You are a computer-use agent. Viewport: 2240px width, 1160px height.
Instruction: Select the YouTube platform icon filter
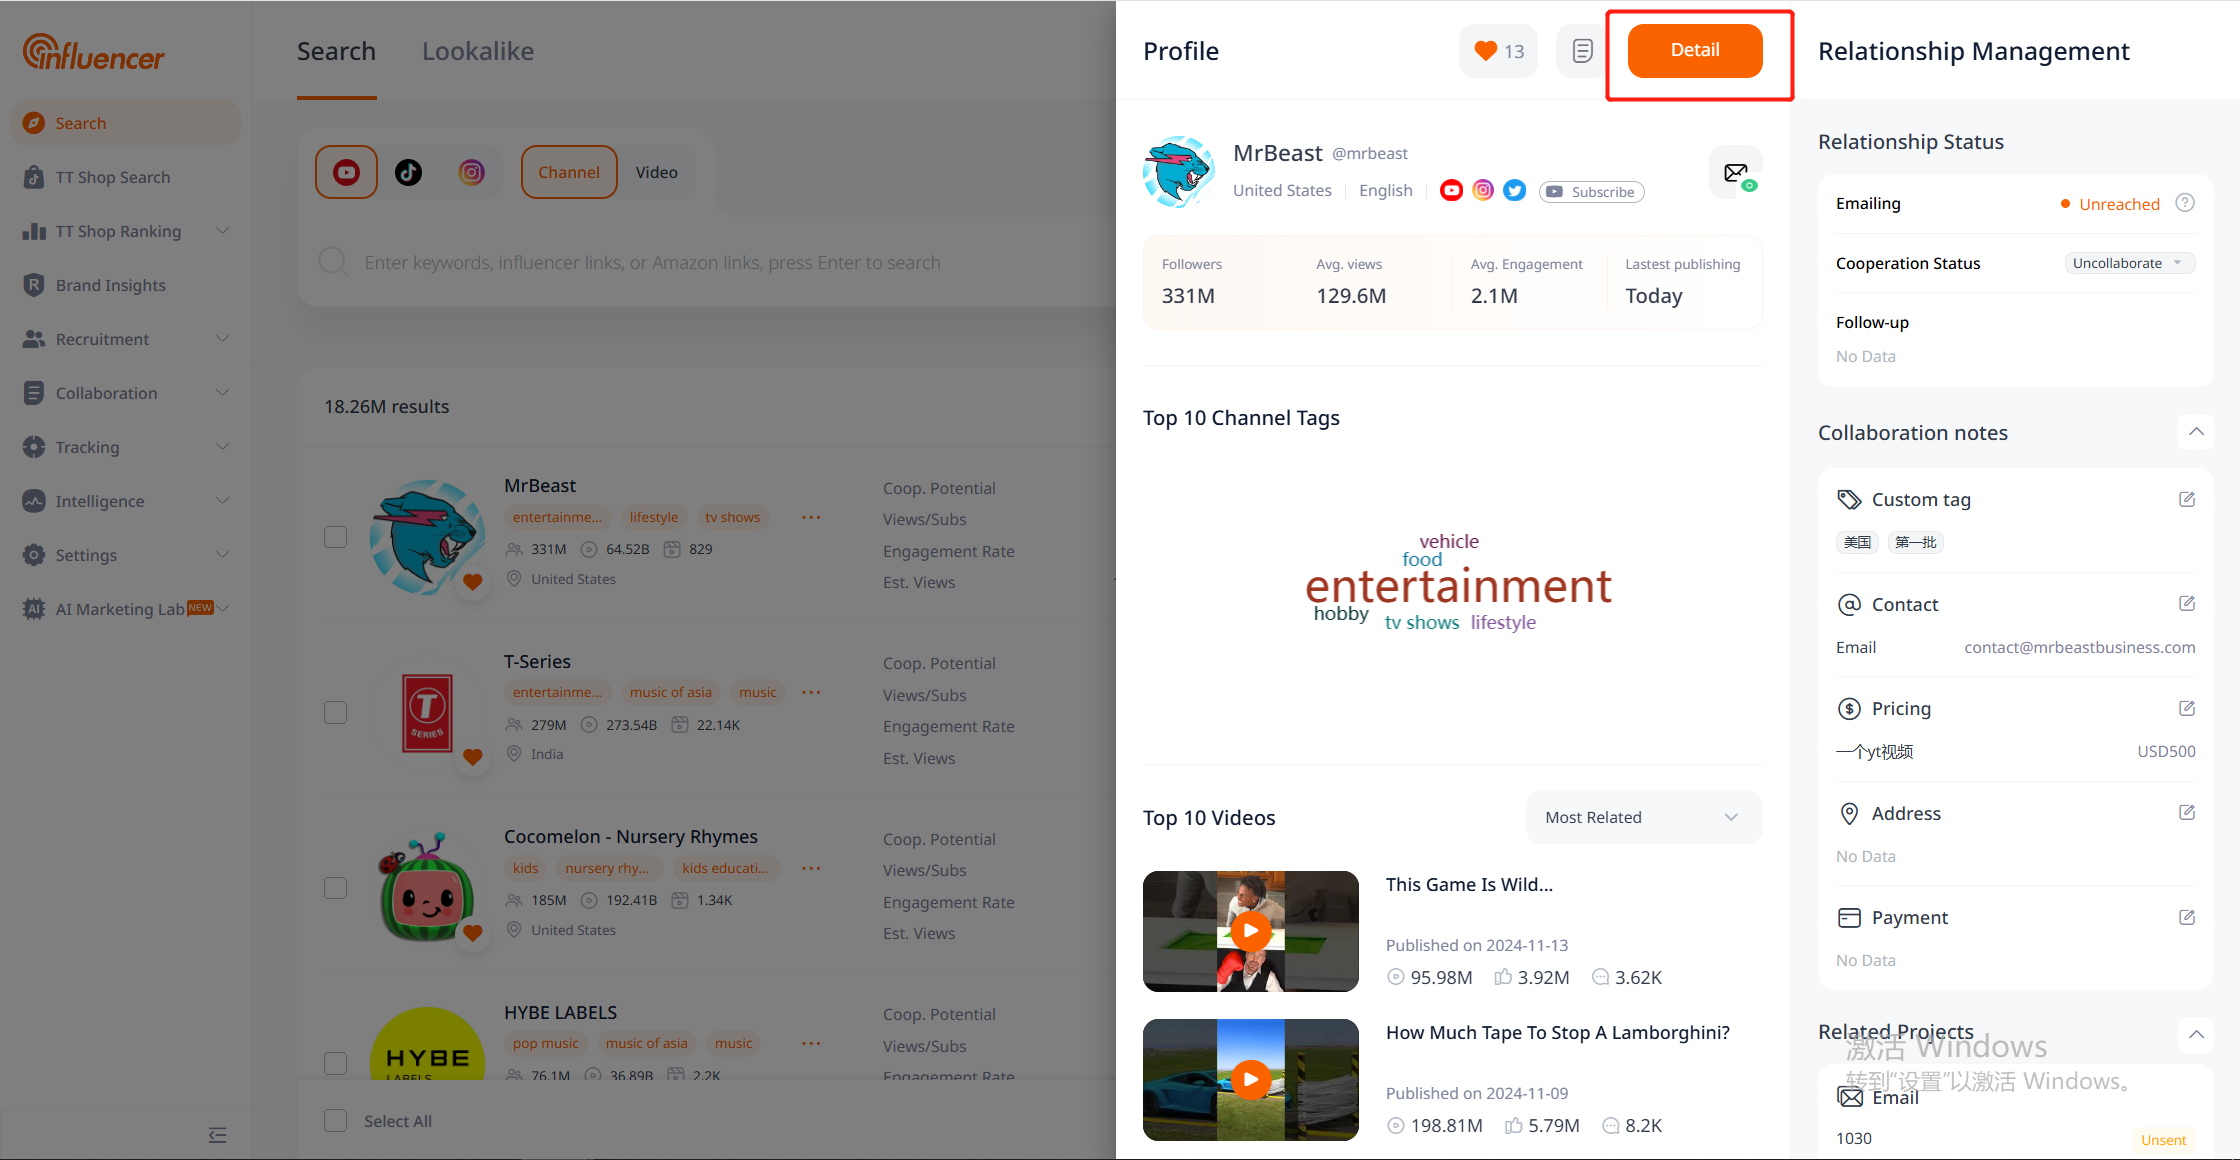[x=346, y=172]
